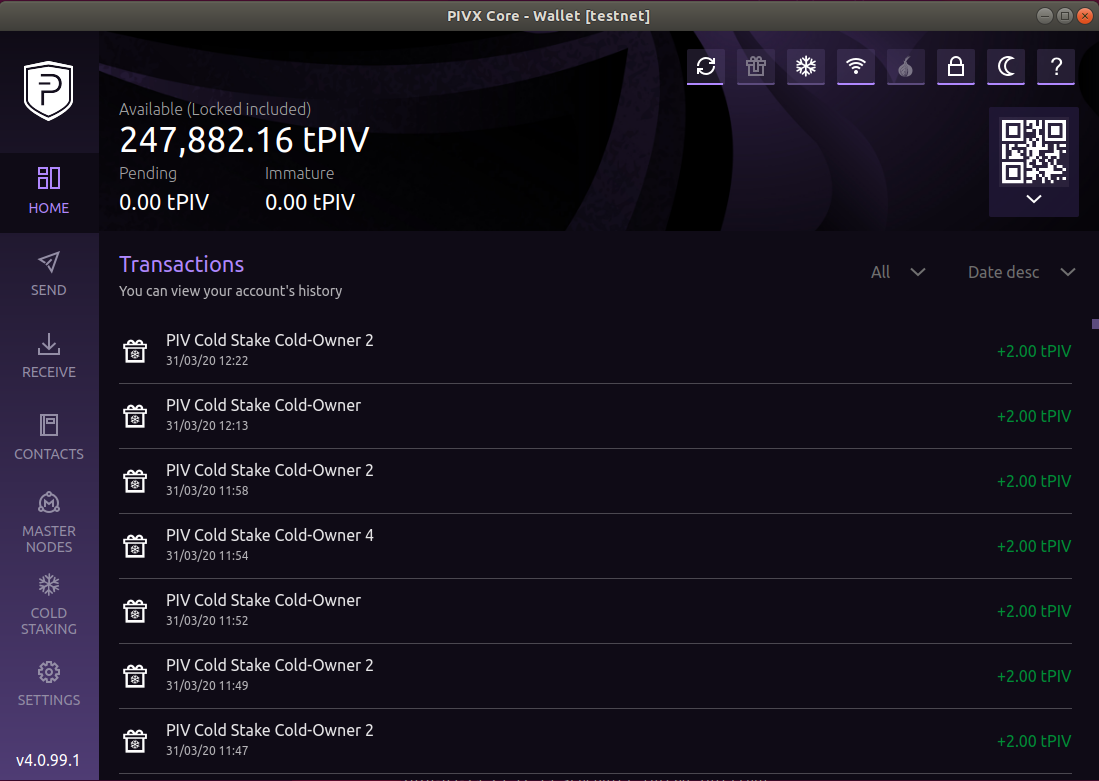Click gift icon of 11:52 transaction

(x=135, y=611)
